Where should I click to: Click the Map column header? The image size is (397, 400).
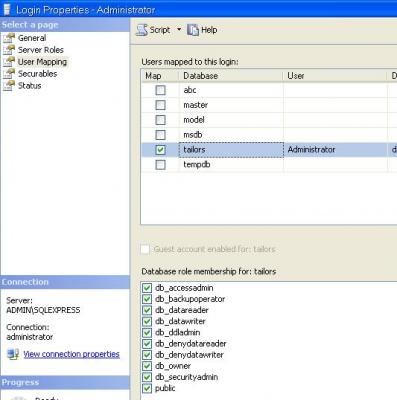pos(160,76)
